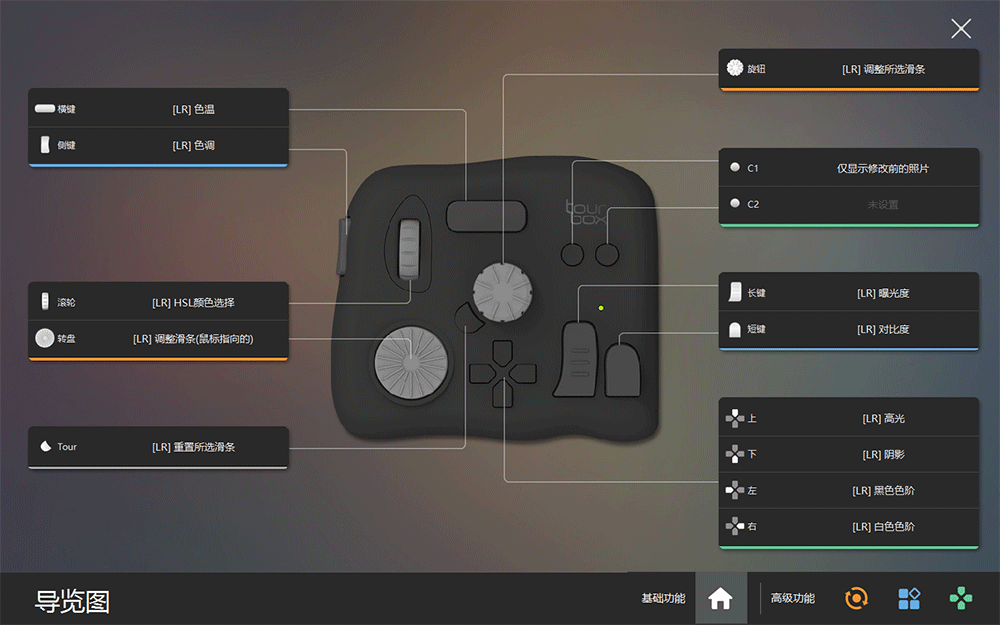1000x625 pixels.
Task: Close the guide map with the X
Action: click(x=960, y=28)
